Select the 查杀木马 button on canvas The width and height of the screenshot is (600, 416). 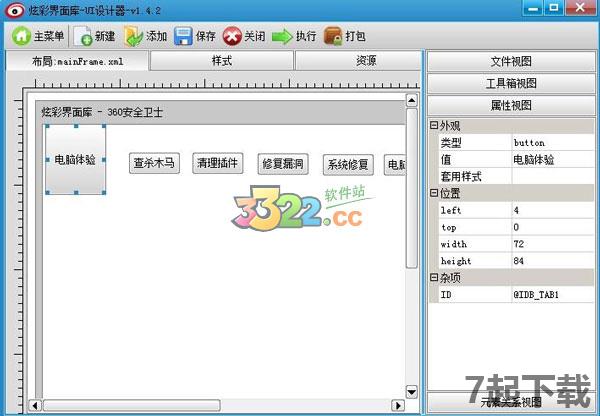tap(155, 163)
